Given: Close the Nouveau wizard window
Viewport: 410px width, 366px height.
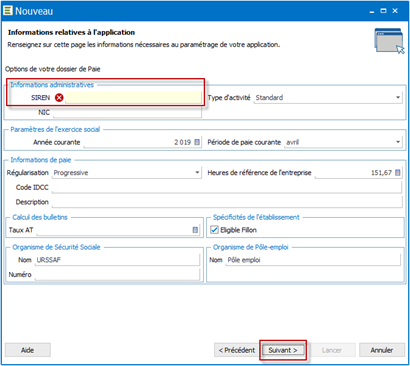Looking at the screenshot, I should click(x=395, y=11).
